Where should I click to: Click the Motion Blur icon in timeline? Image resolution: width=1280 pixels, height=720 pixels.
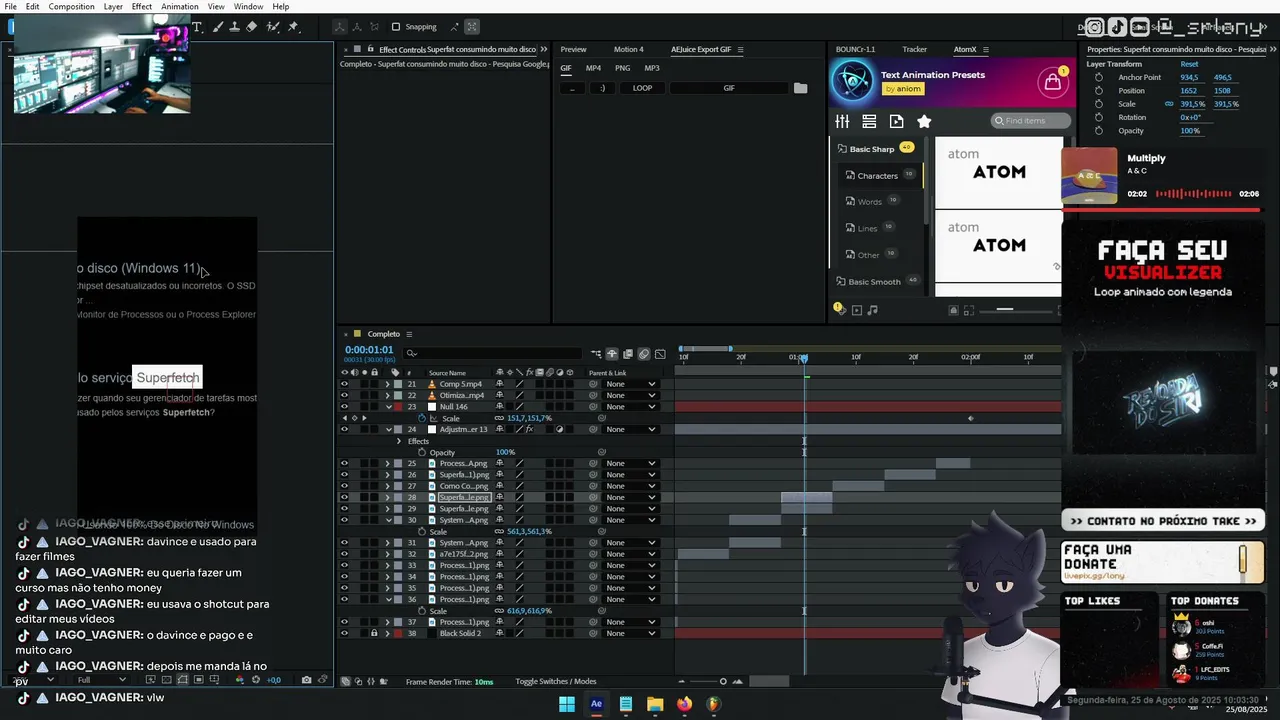coord(644,354)
